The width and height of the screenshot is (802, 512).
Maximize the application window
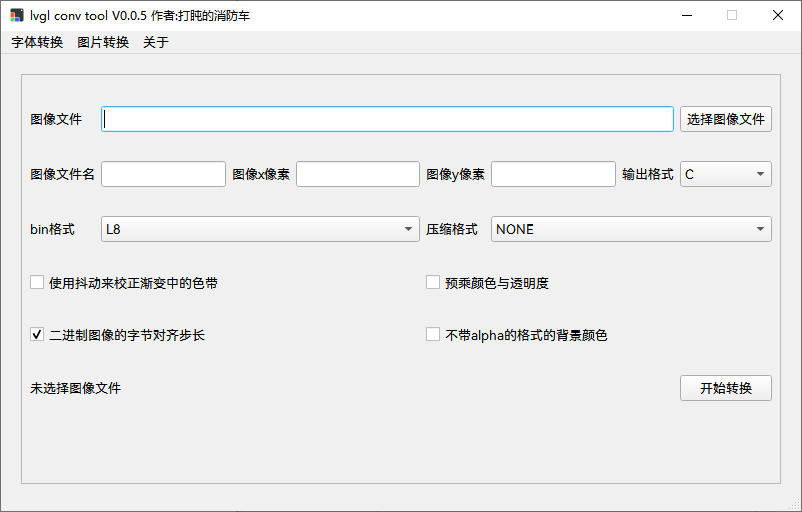click(x=732, y=15)
